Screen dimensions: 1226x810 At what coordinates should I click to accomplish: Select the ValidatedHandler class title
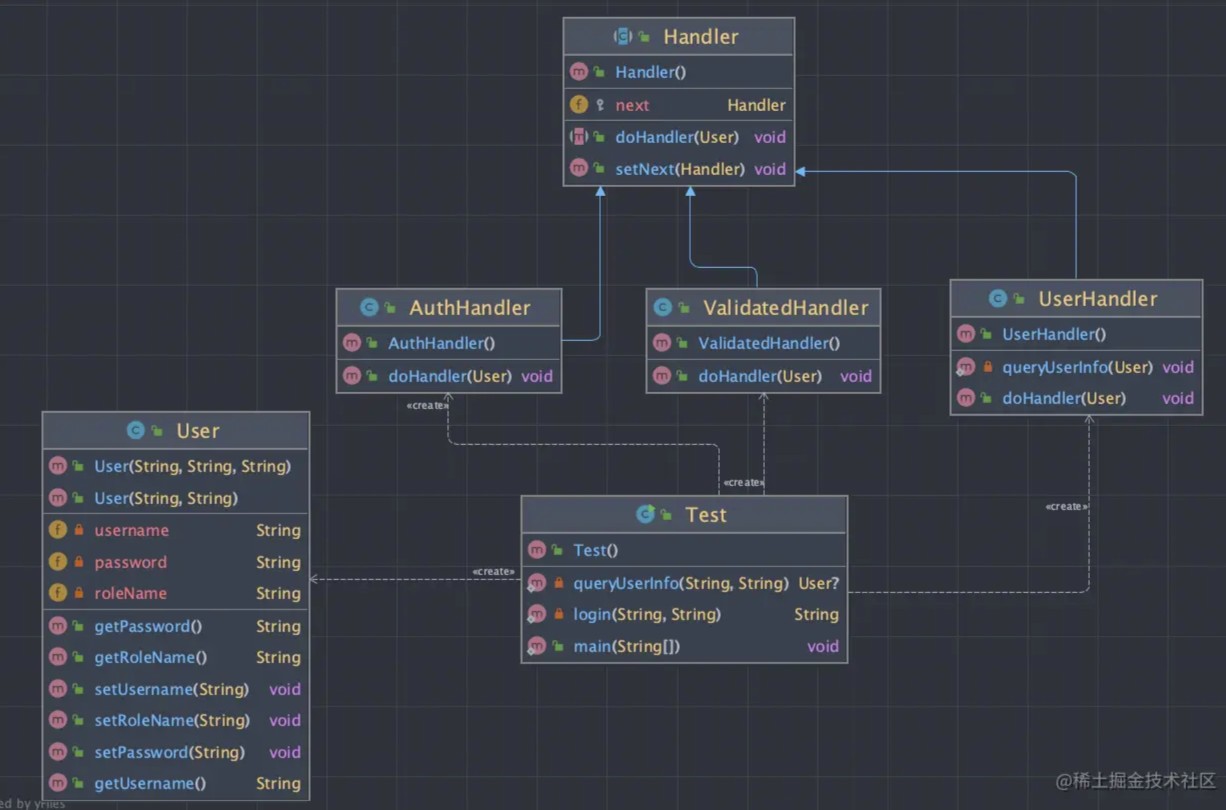click(x=786, y=308)
